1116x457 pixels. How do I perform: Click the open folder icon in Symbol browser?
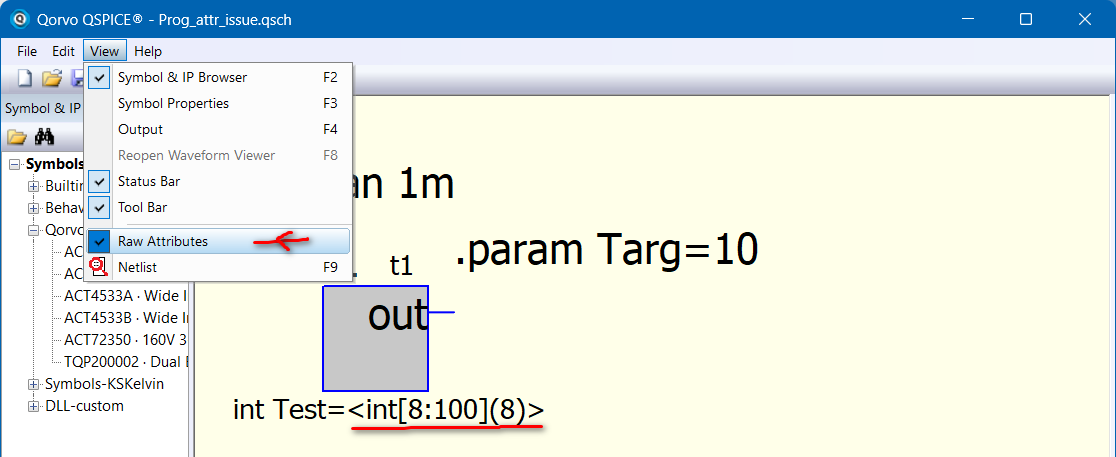pyautogui.click(x=17, y=137)
